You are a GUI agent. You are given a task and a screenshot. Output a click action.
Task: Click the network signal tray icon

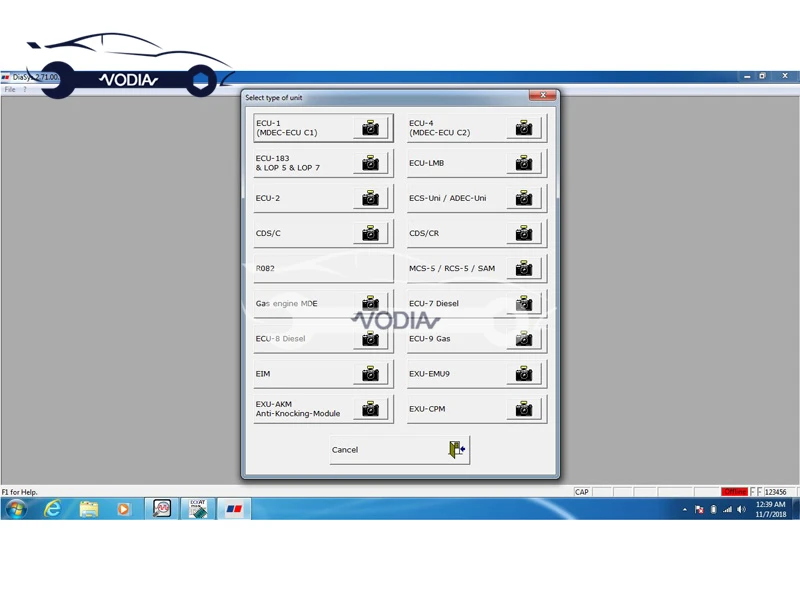(x=727, y=509)
